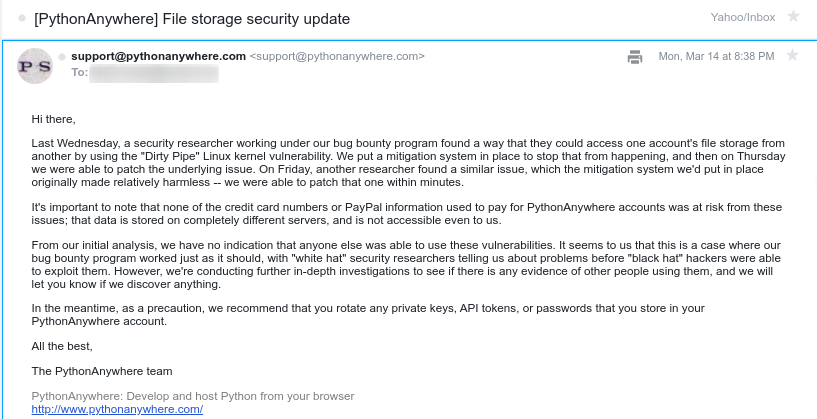Click the File storage security update subject
Screen dimensions: 817x419
[188, 17]
